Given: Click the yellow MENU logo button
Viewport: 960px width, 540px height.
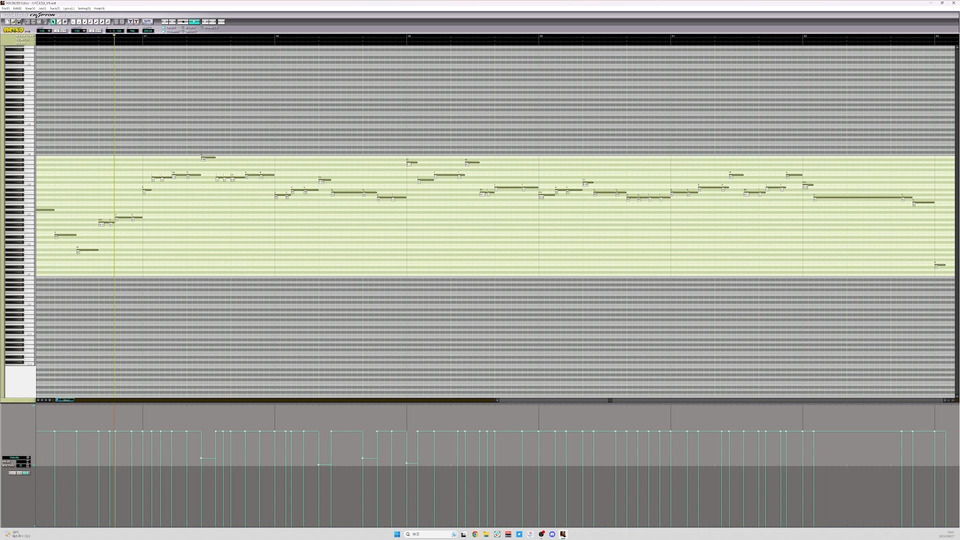Looking at the screenshot, I should click(13, 30).
